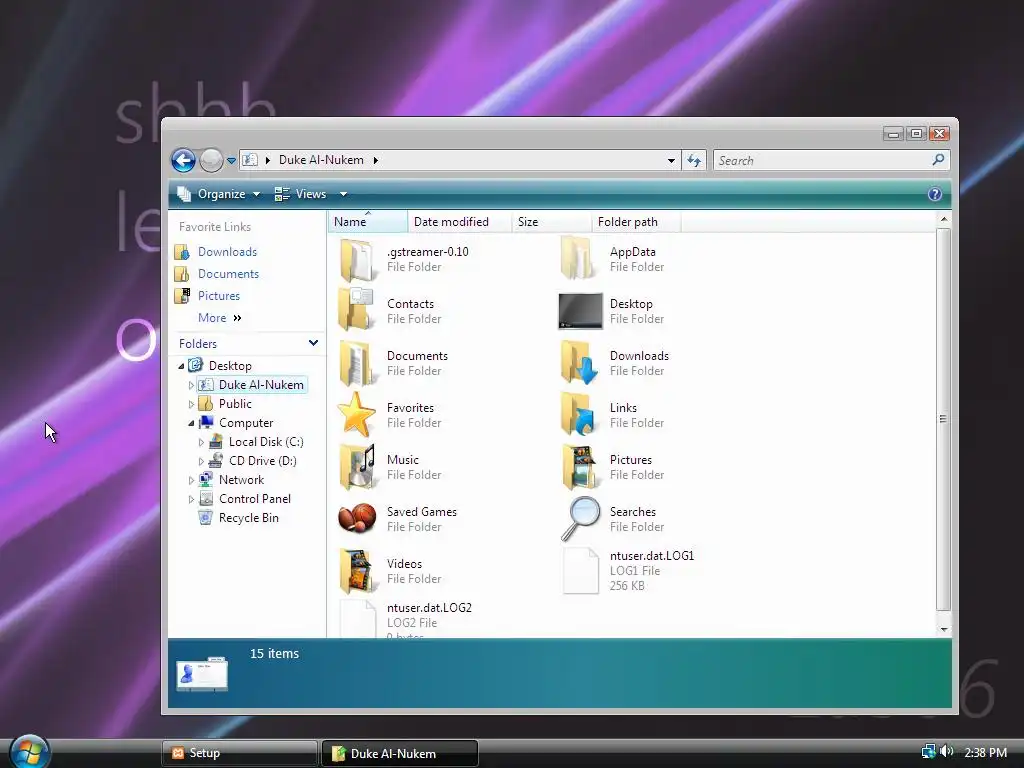Click the Refresh button beside address bar

pyautogui.click(x=694, y=160)
